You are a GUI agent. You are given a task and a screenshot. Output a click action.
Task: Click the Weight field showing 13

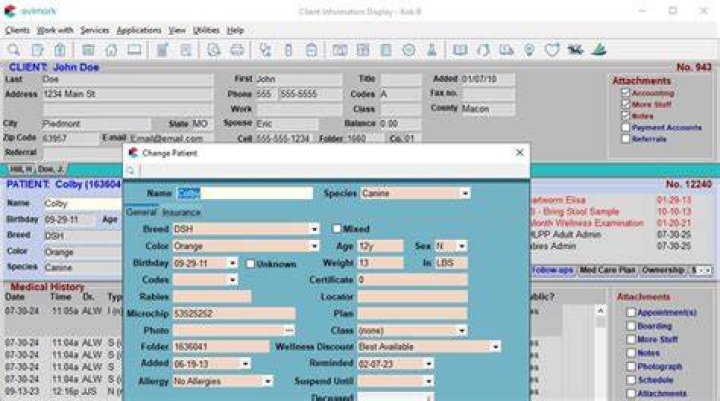point(380,263)
